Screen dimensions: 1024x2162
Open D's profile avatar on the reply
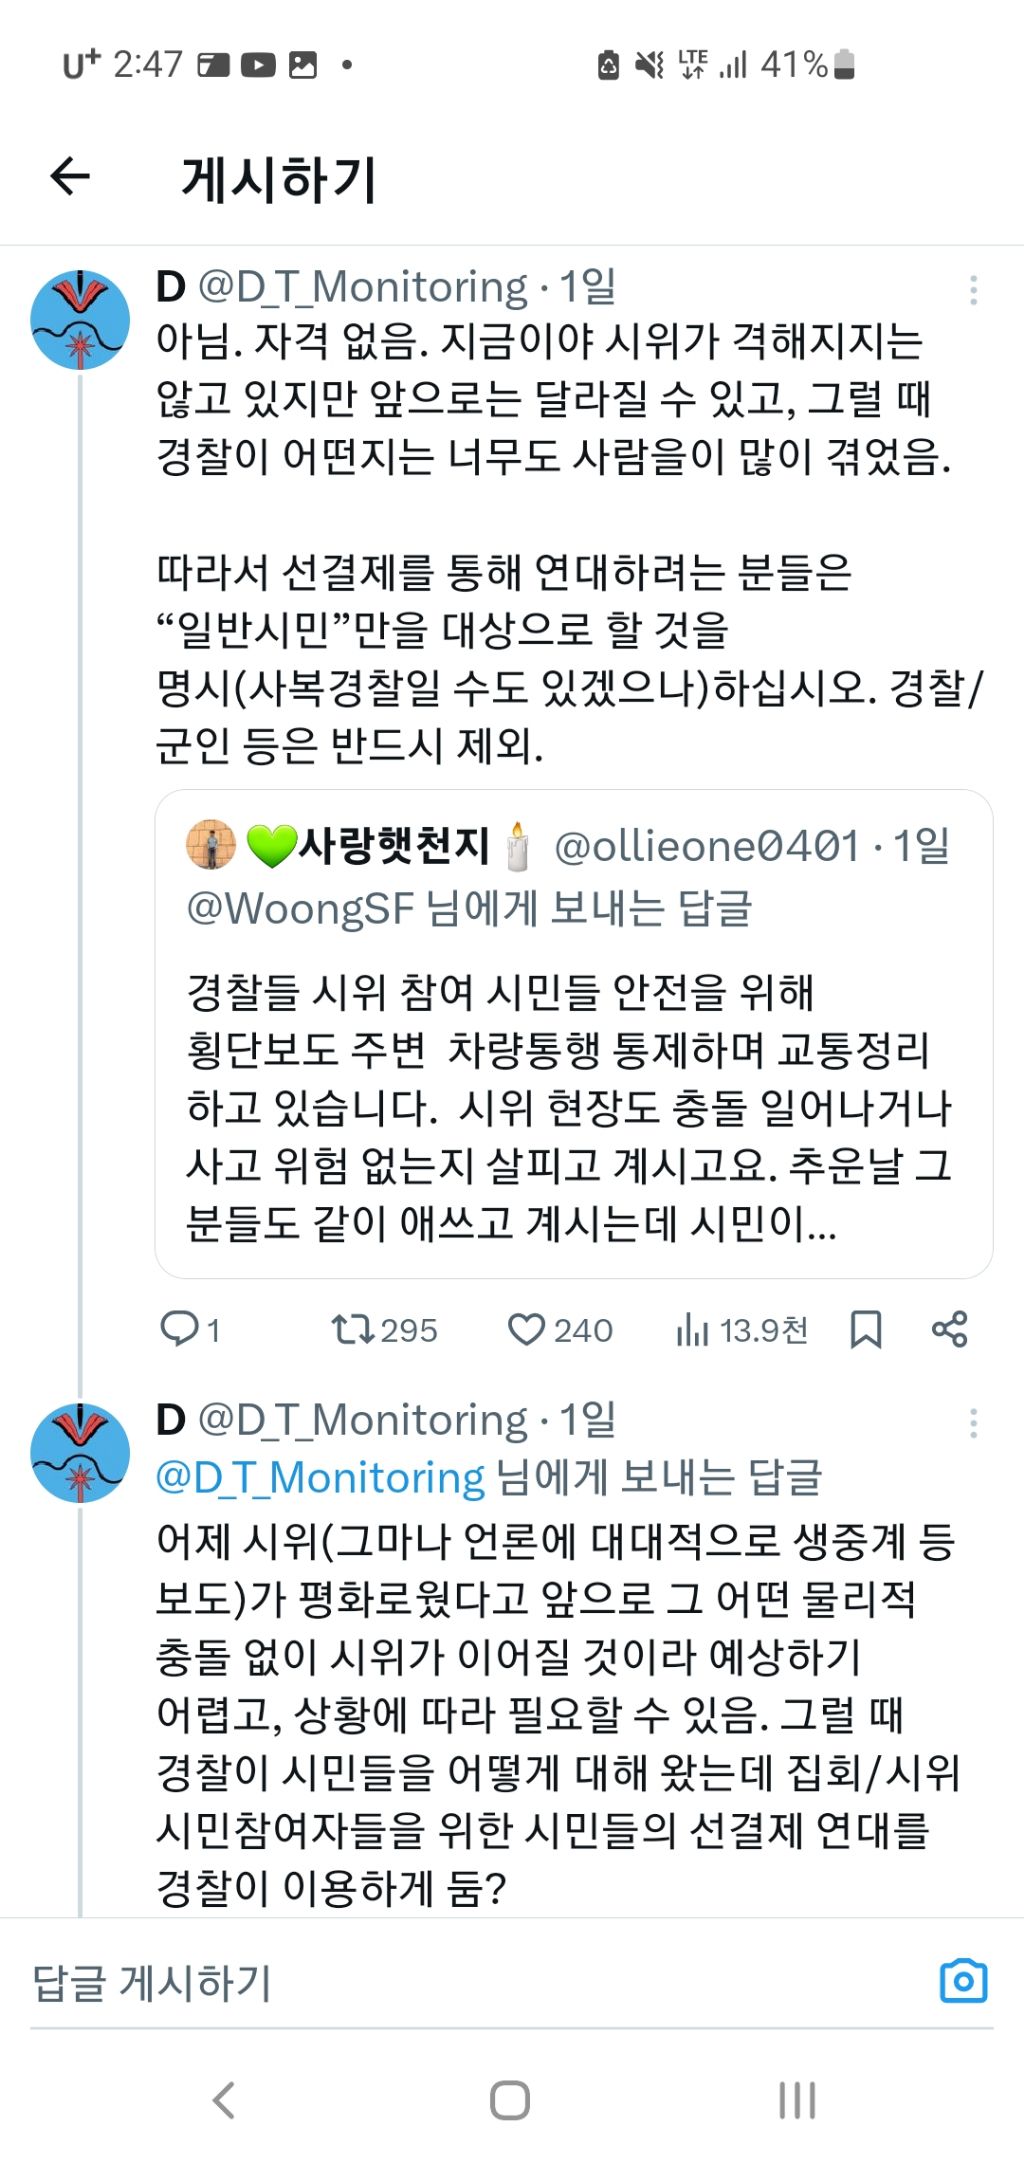pos(80,1453)
